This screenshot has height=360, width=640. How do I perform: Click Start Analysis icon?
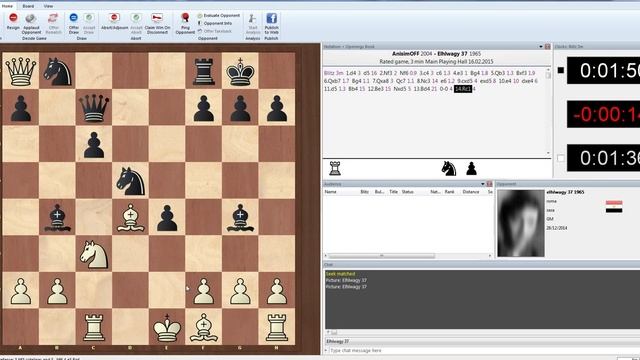click(x=253, y=23)
